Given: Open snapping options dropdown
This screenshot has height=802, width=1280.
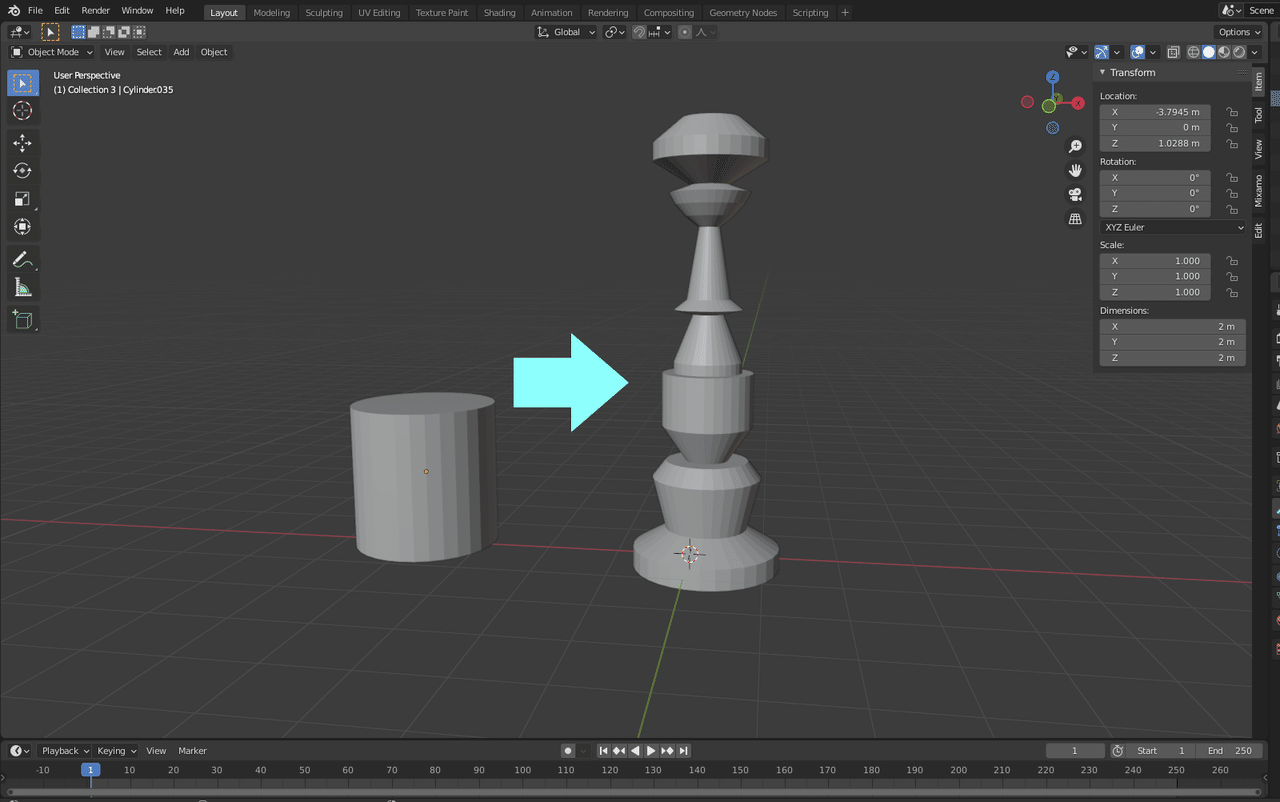Looking at the screenshot, I should click(660, 32).
